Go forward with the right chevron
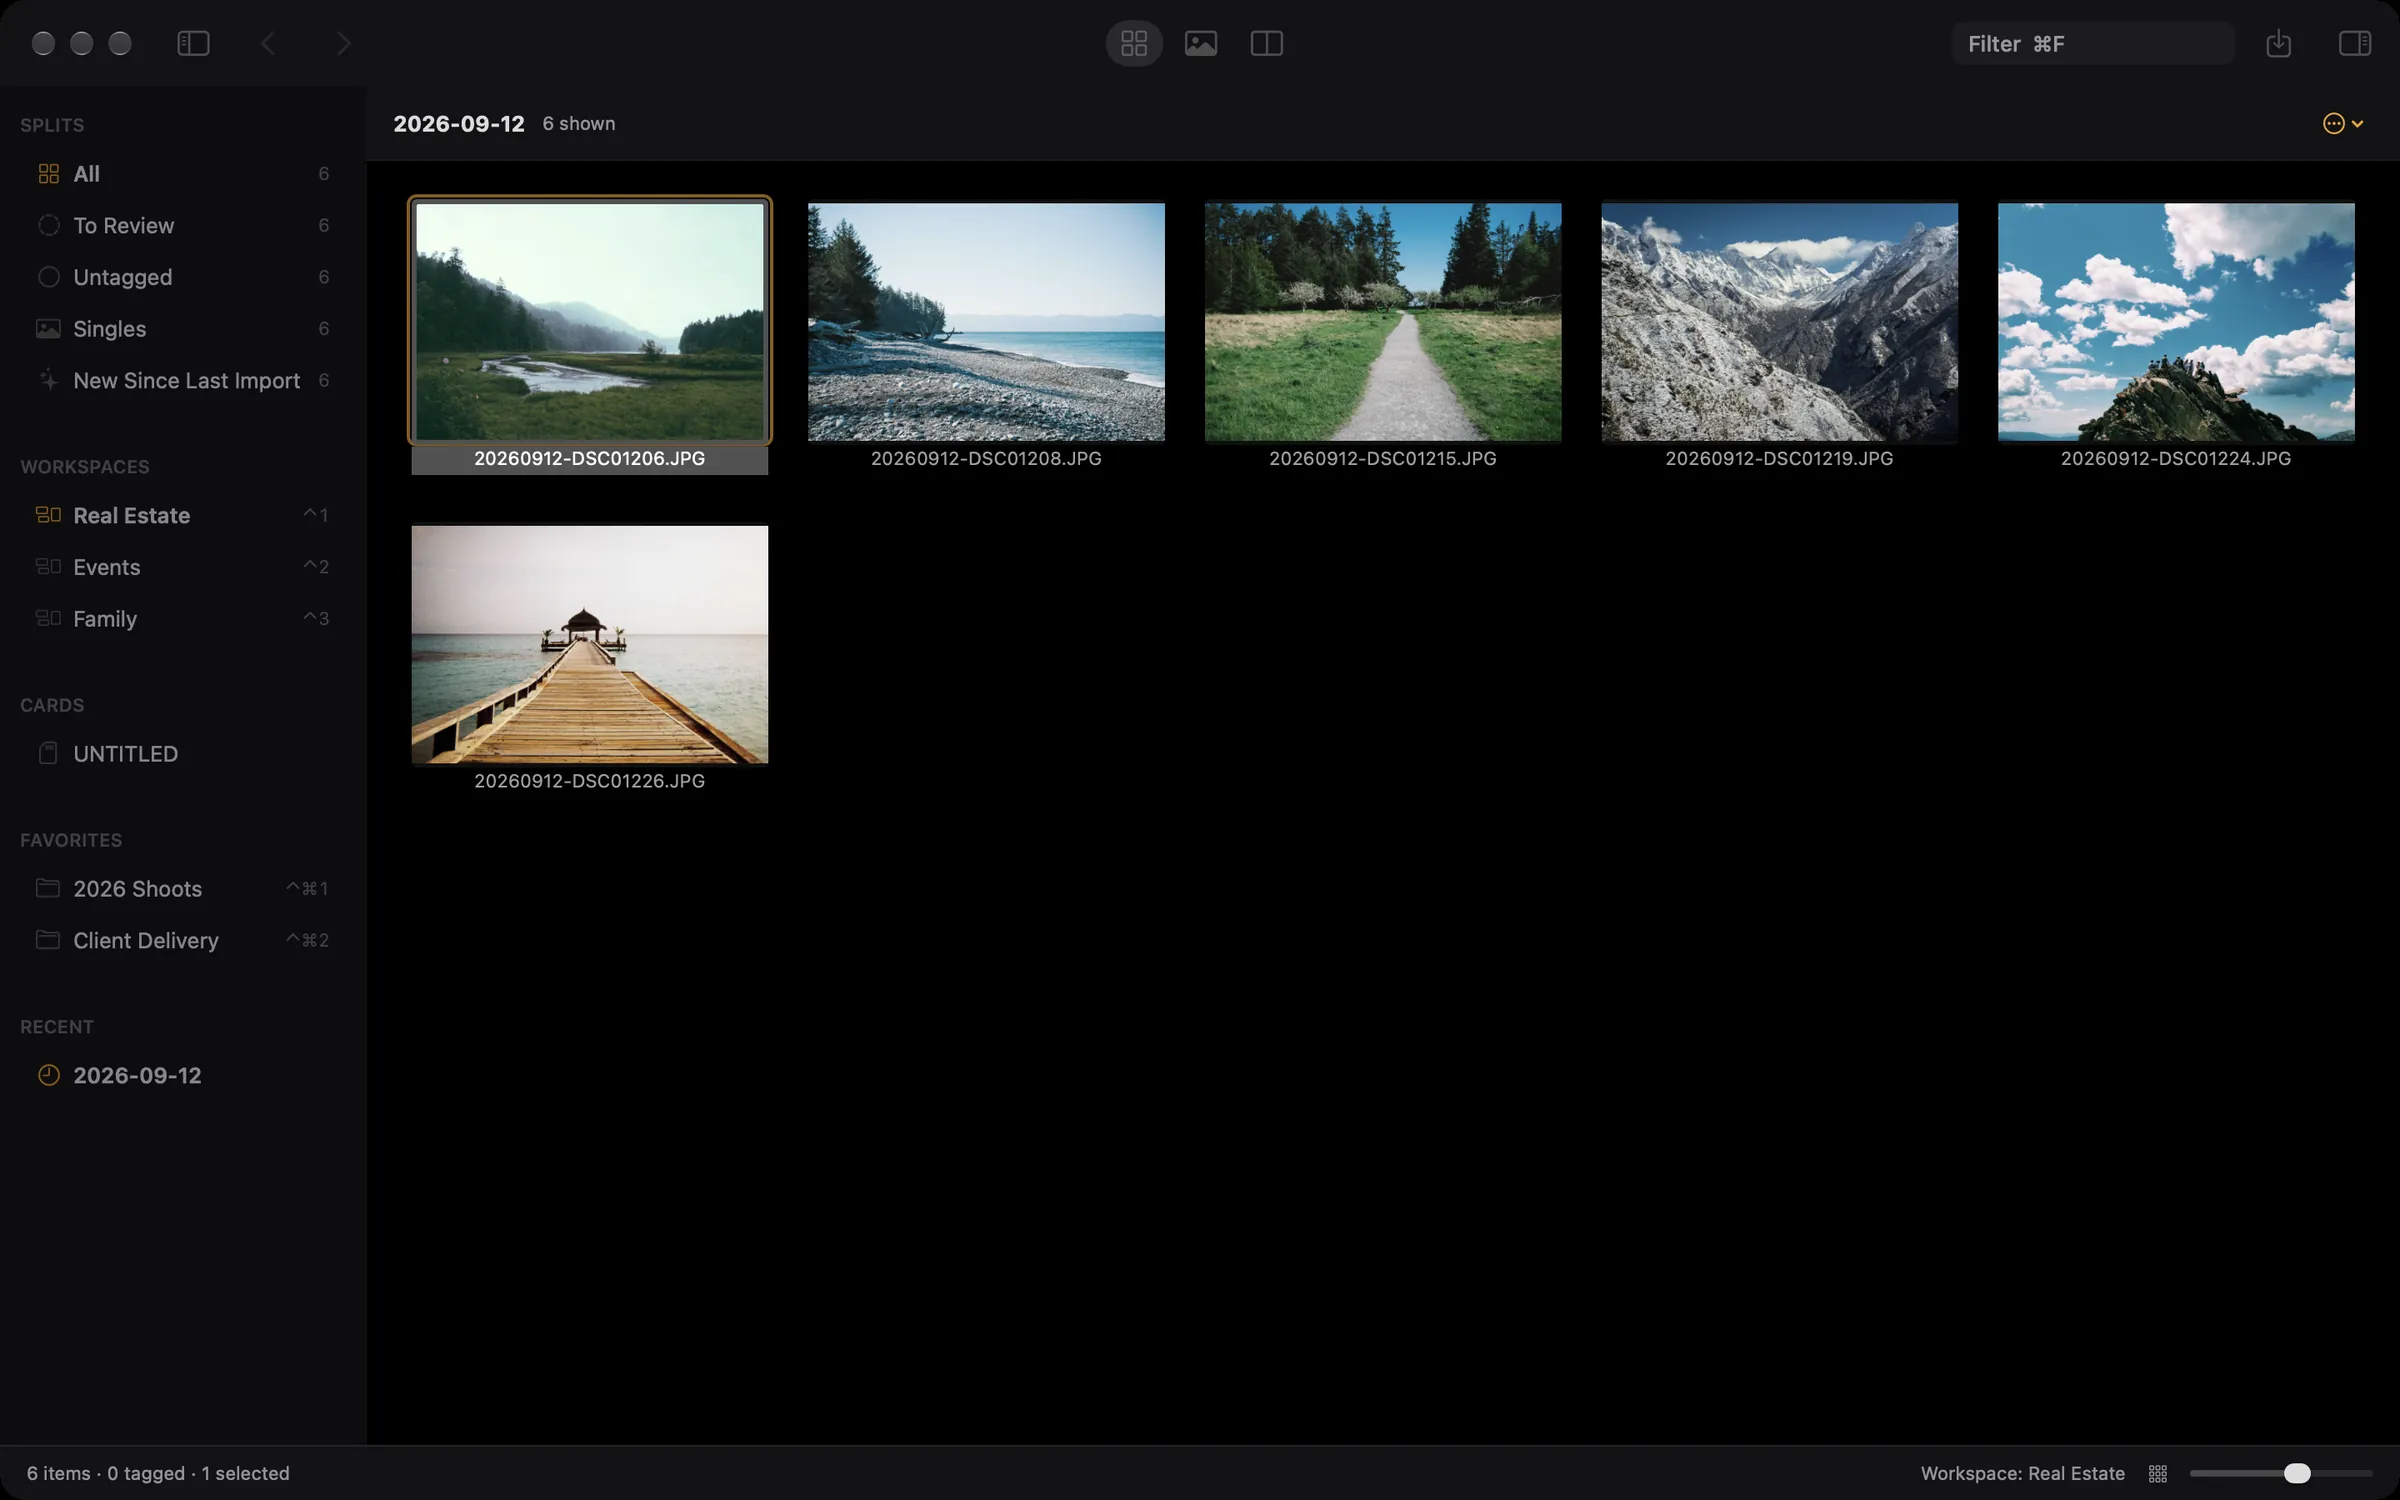 [x=343, y=43]
